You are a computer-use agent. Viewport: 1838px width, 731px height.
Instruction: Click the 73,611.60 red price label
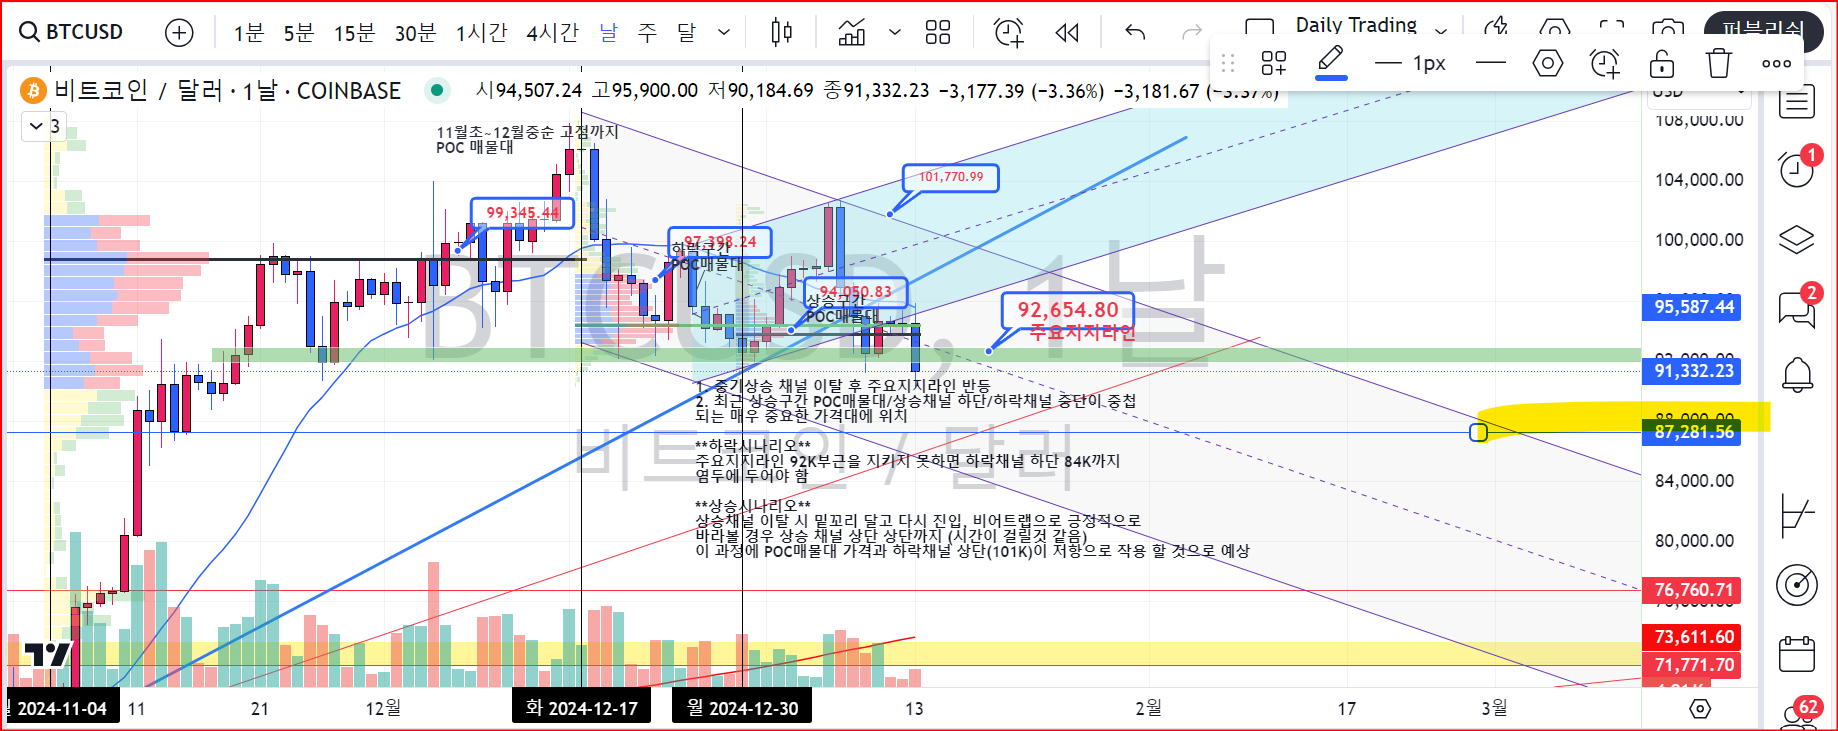[x=1692, y=637]
